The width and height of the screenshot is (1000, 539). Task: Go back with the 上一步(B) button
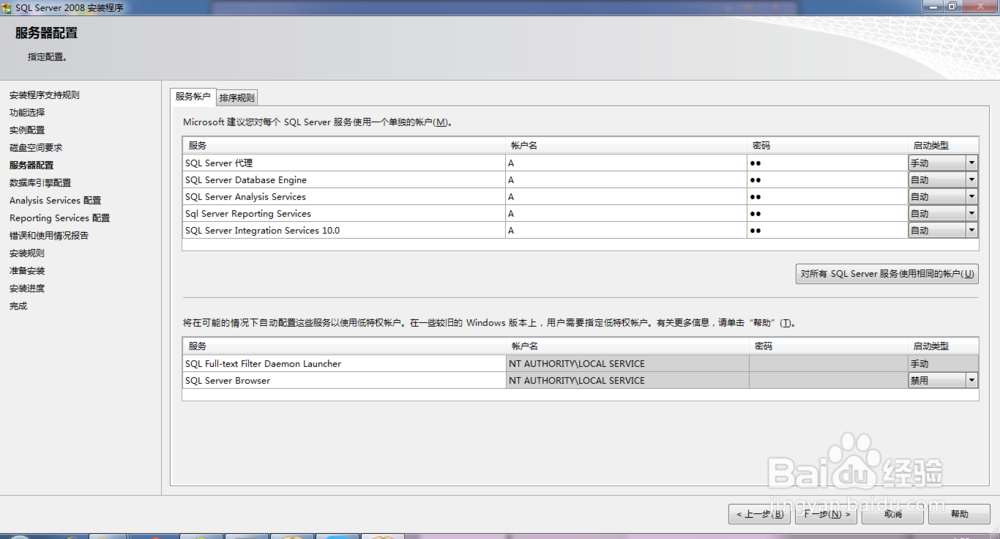coord(760,514)
